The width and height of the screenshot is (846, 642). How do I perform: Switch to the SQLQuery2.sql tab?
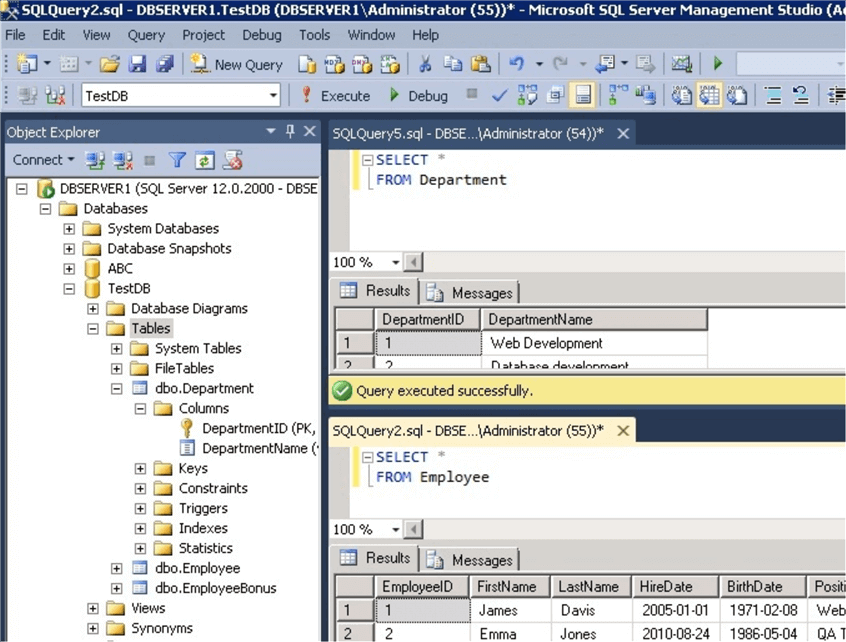click(467, 431)
